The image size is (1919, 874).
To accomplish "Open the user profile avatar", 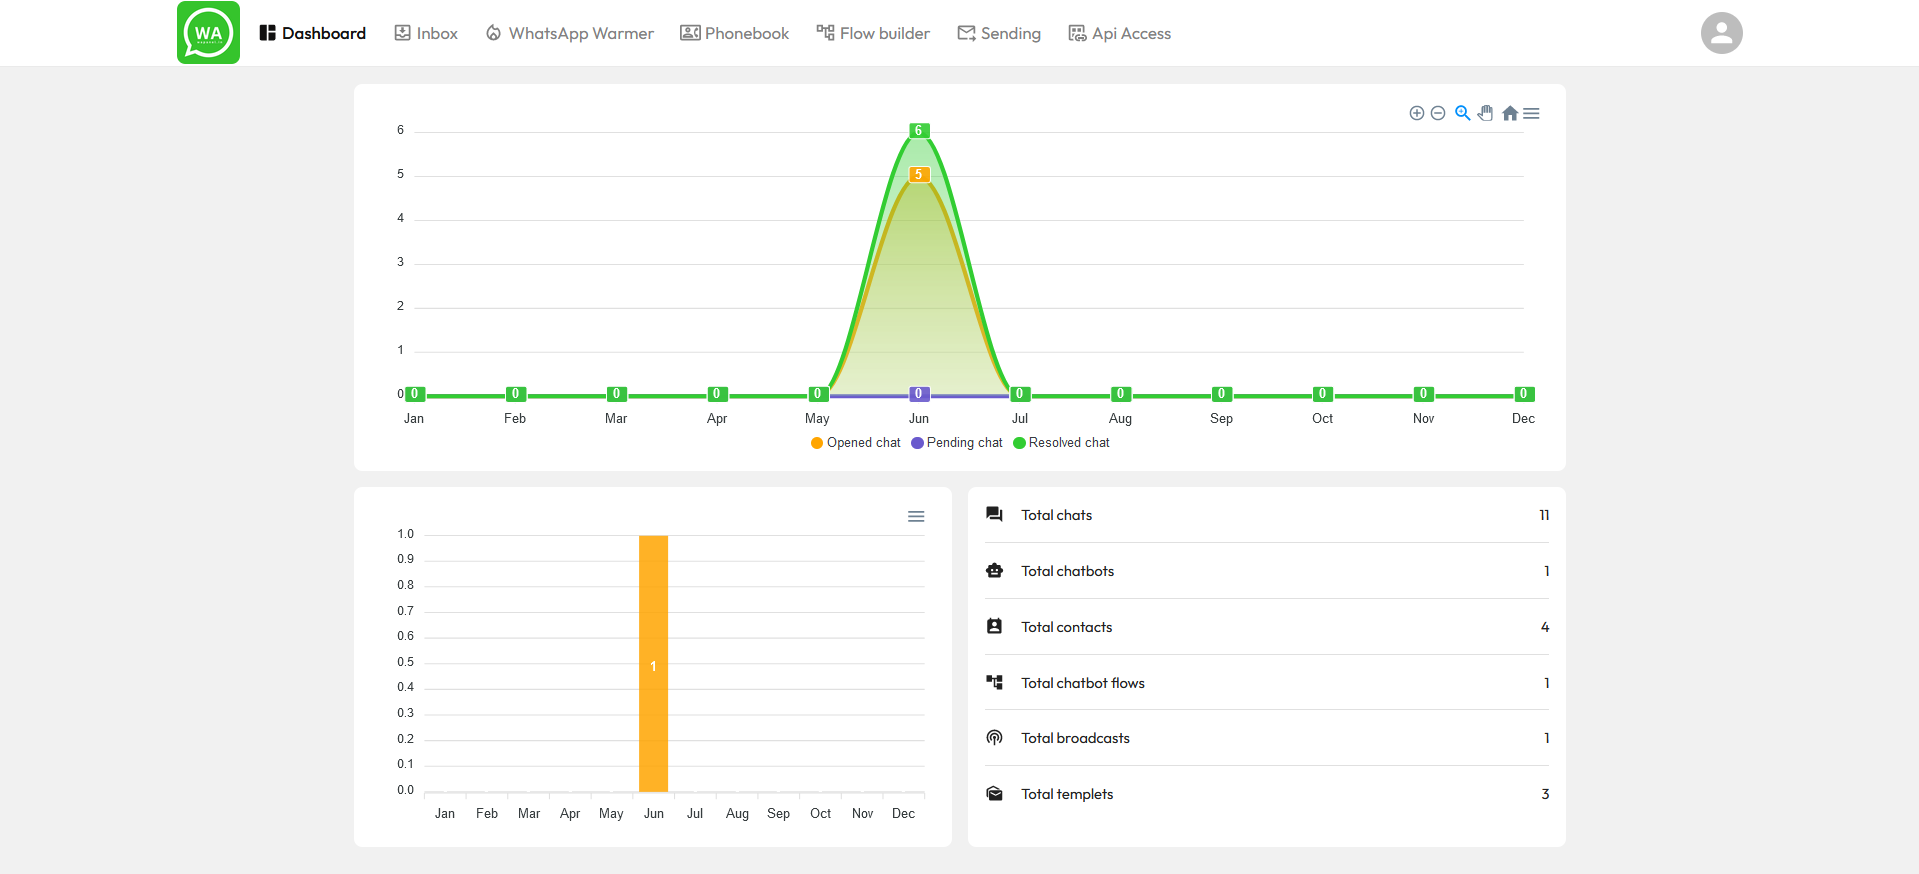I will point(1721,33).
